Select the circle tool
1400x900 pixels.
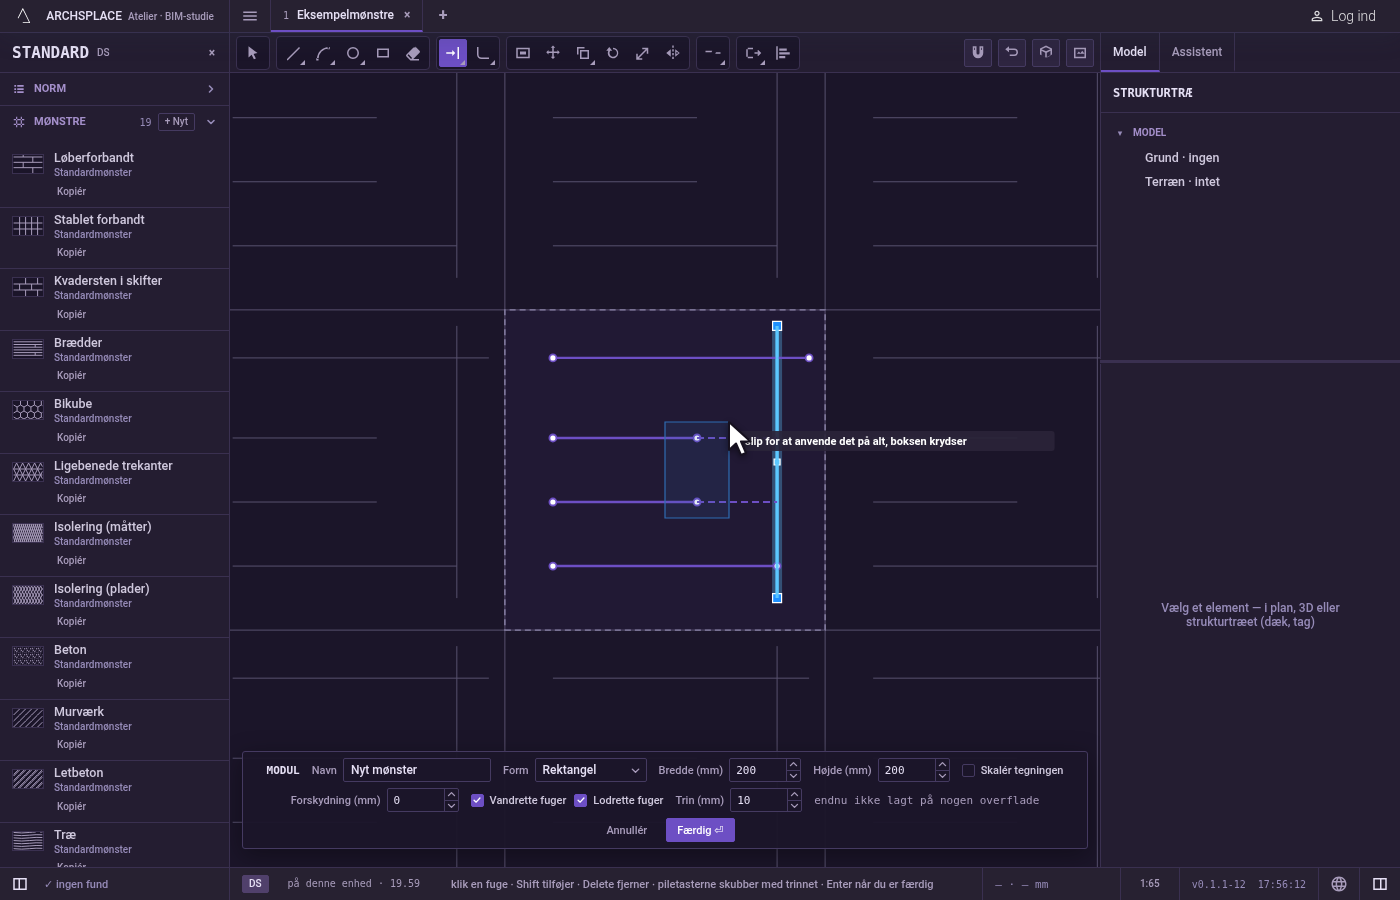tap(353, 53)
